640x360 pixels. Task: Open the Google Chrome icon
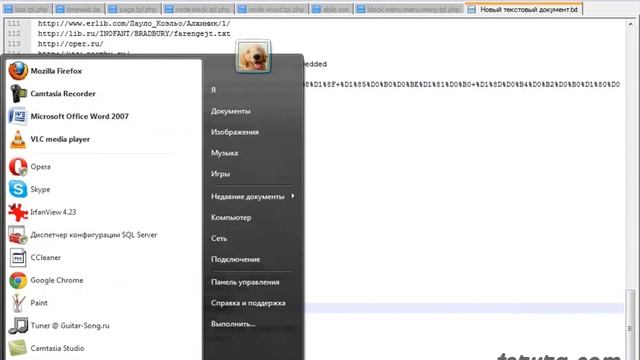pos(18,280)
